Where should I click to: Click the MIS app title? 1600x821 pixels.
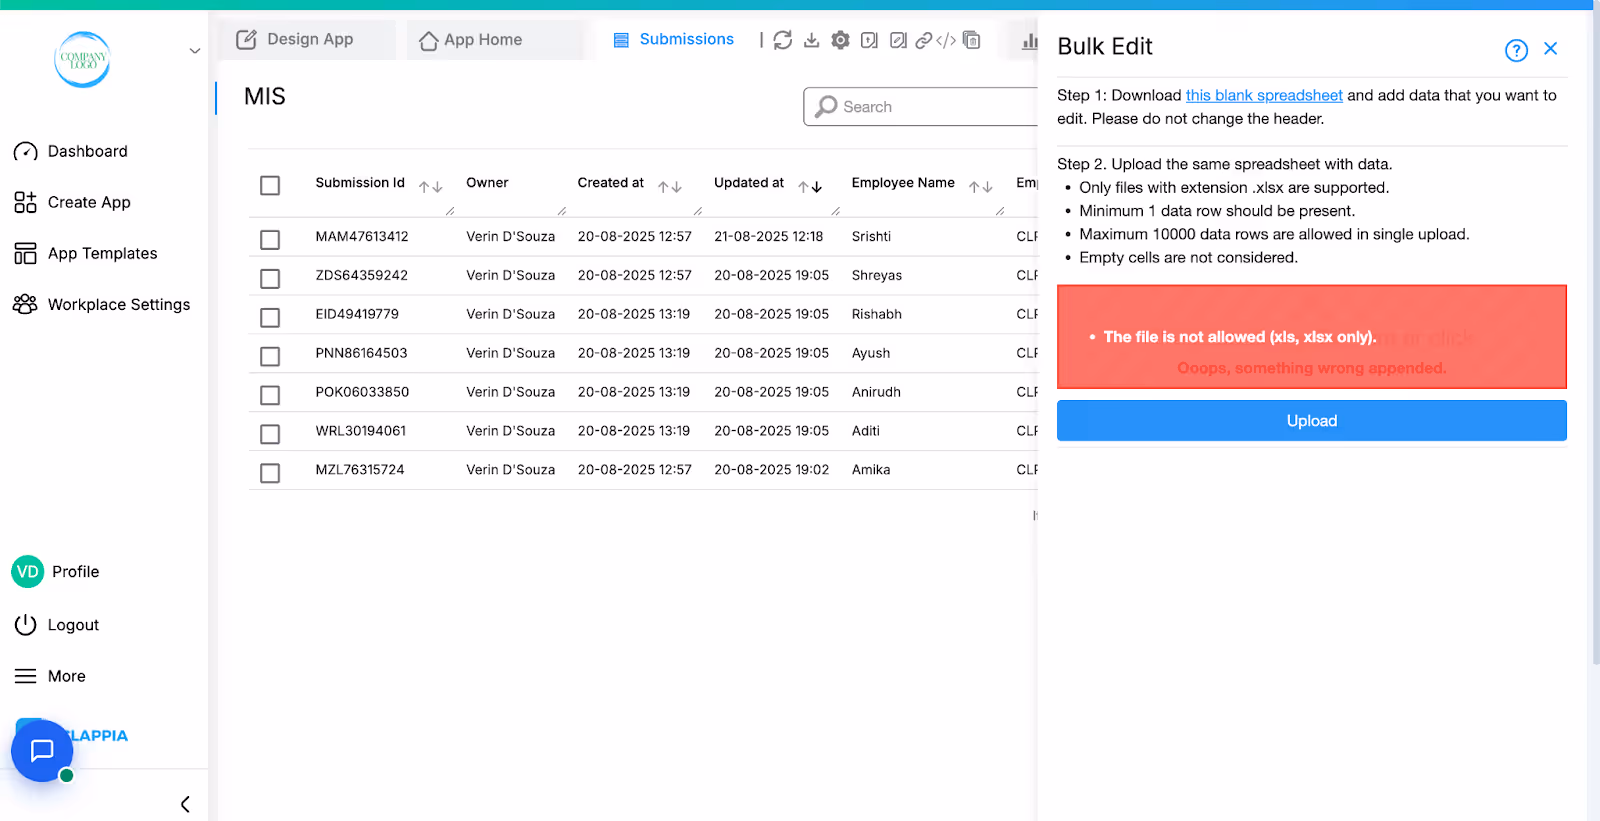[x=265, y=96]
